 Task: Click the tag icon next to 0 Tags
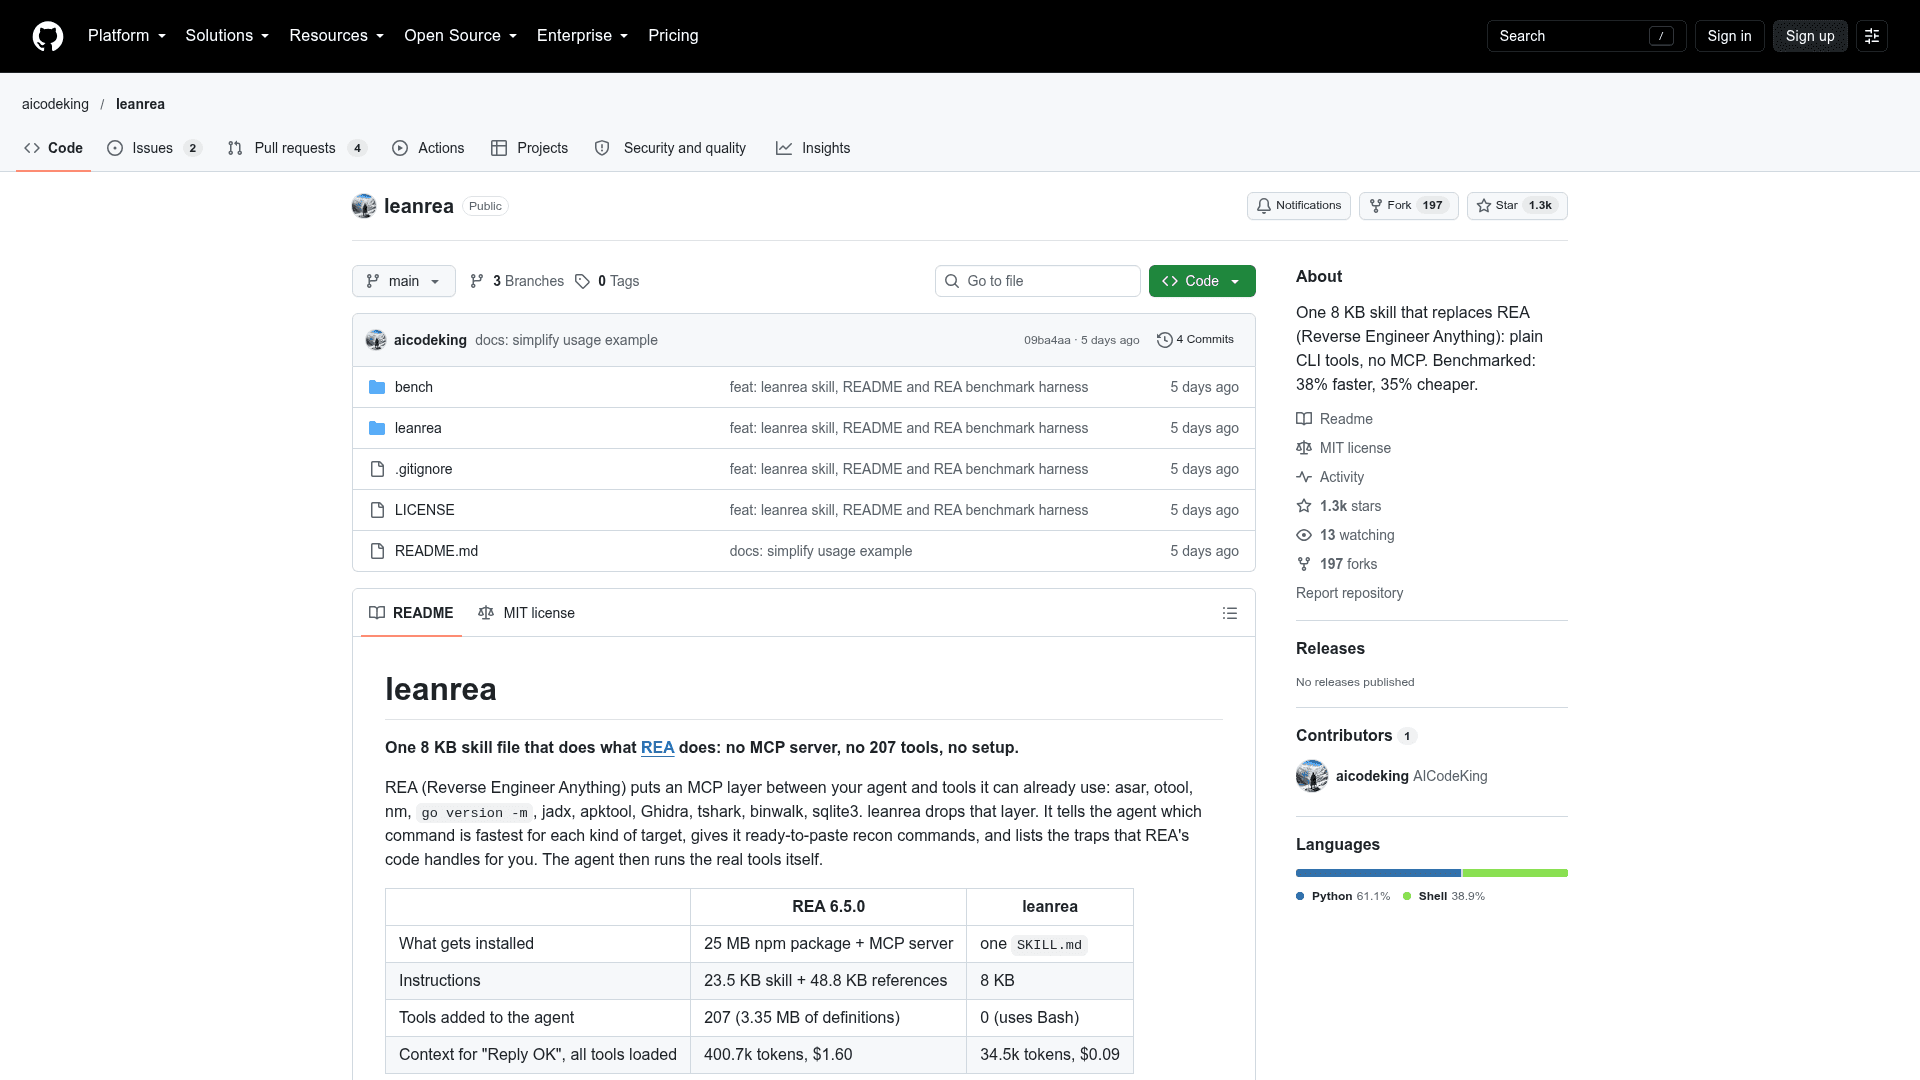(x=582, y=281)
